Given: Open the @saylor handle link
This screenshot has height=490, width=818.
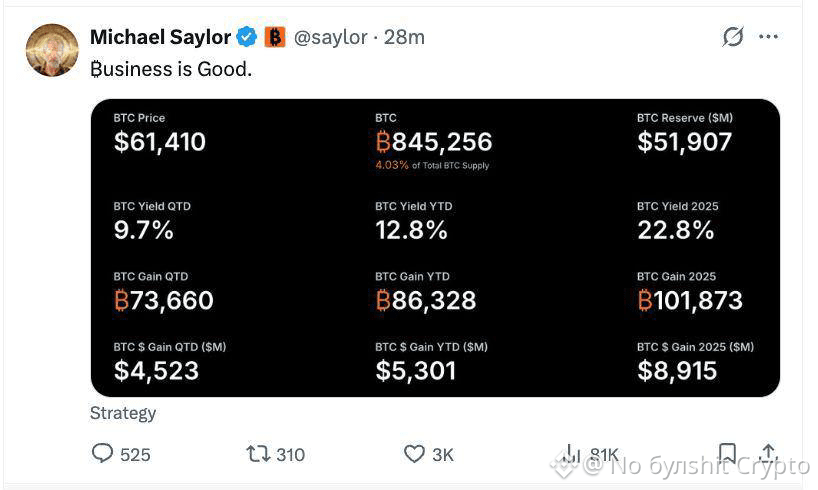Looking at the screenshot, I should coord(331,37).
